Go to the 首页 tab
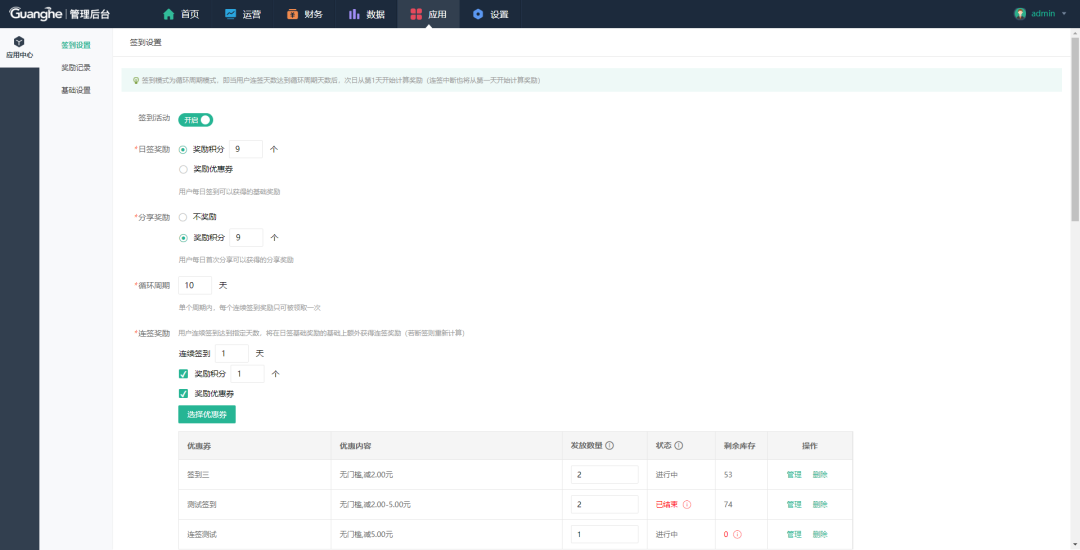This screenshot has height=550, width=1080. click(181, 14)
